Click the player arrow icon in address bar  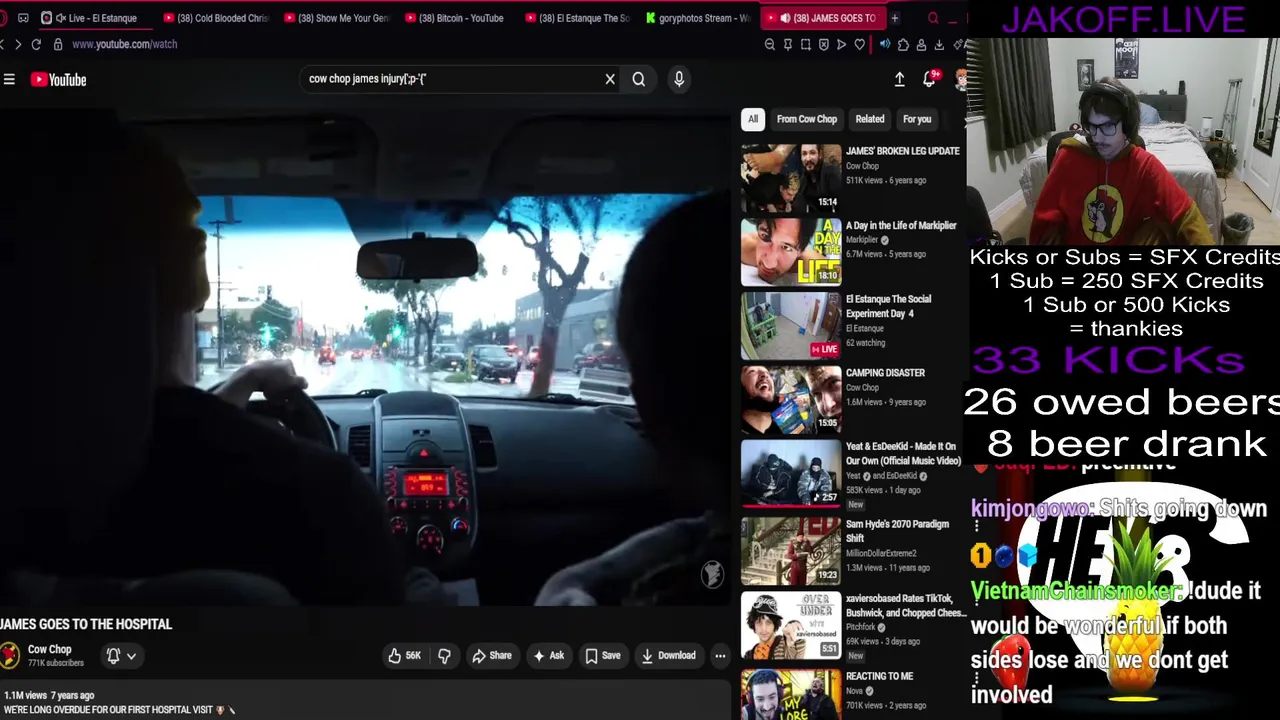tap(842, 44)
